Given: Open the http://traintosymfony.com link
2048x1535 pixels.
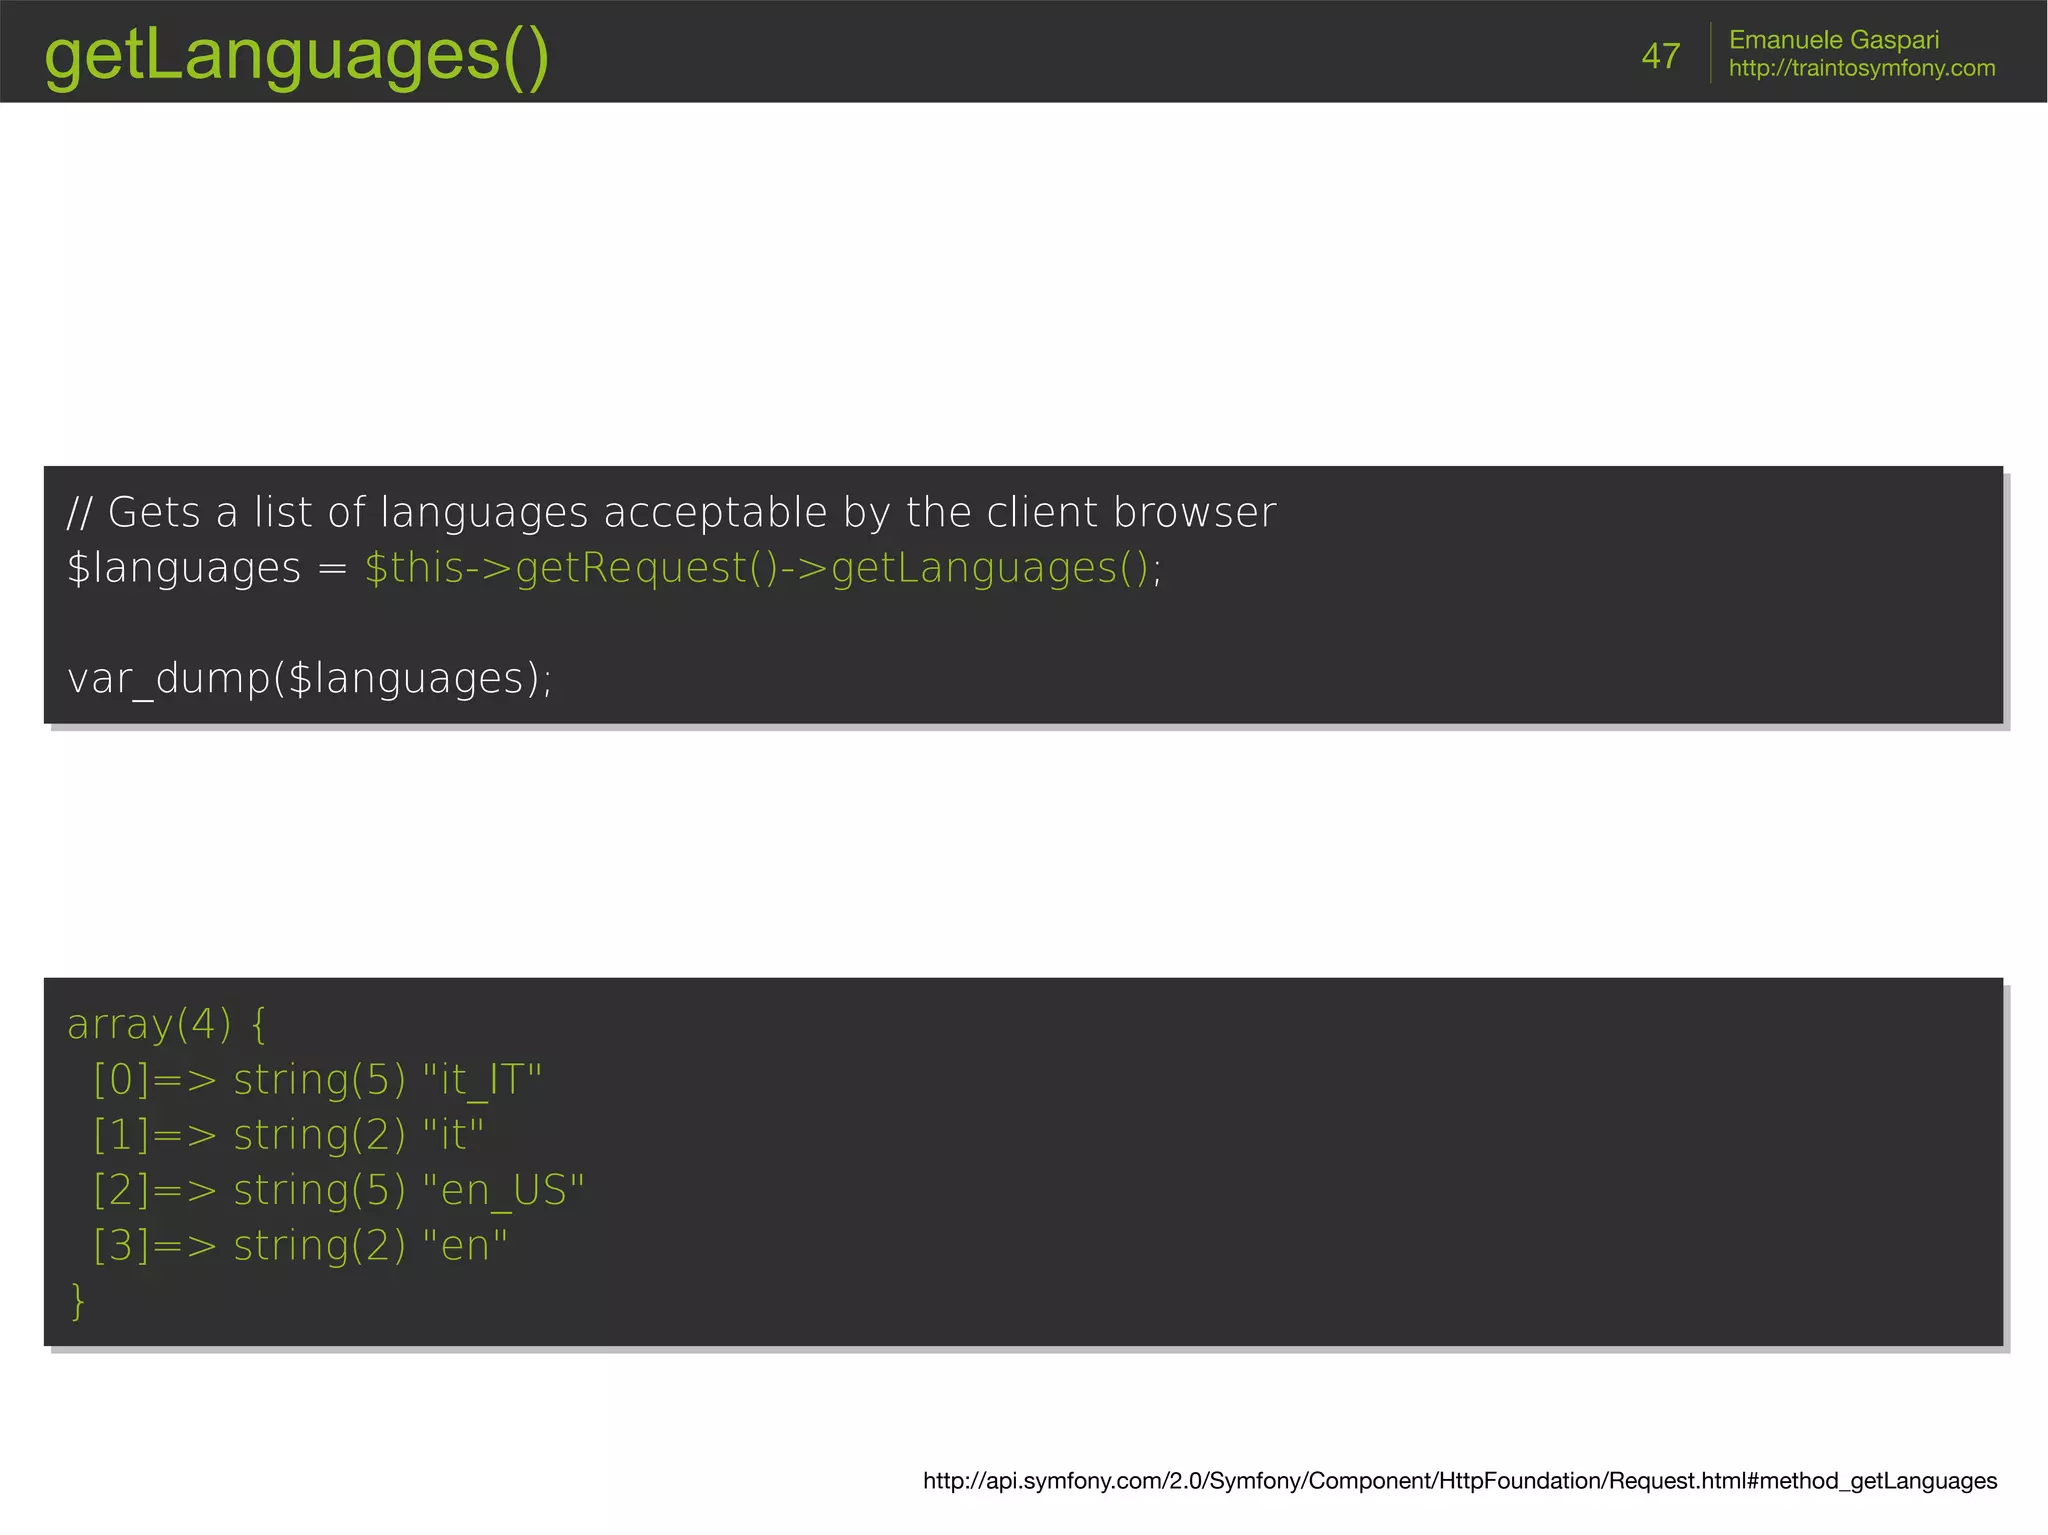Looking at the screenshot, I should click(1862, 68).
